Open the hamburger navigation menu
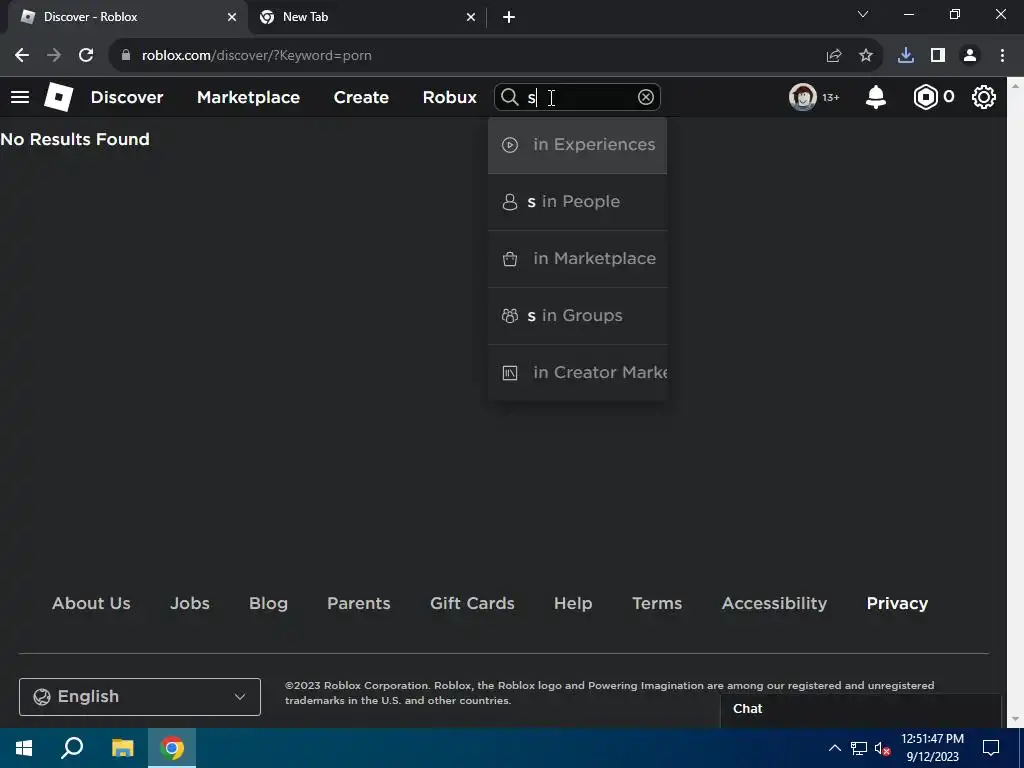The width and height of the screenshot is (1024, 768). (20, 97)
